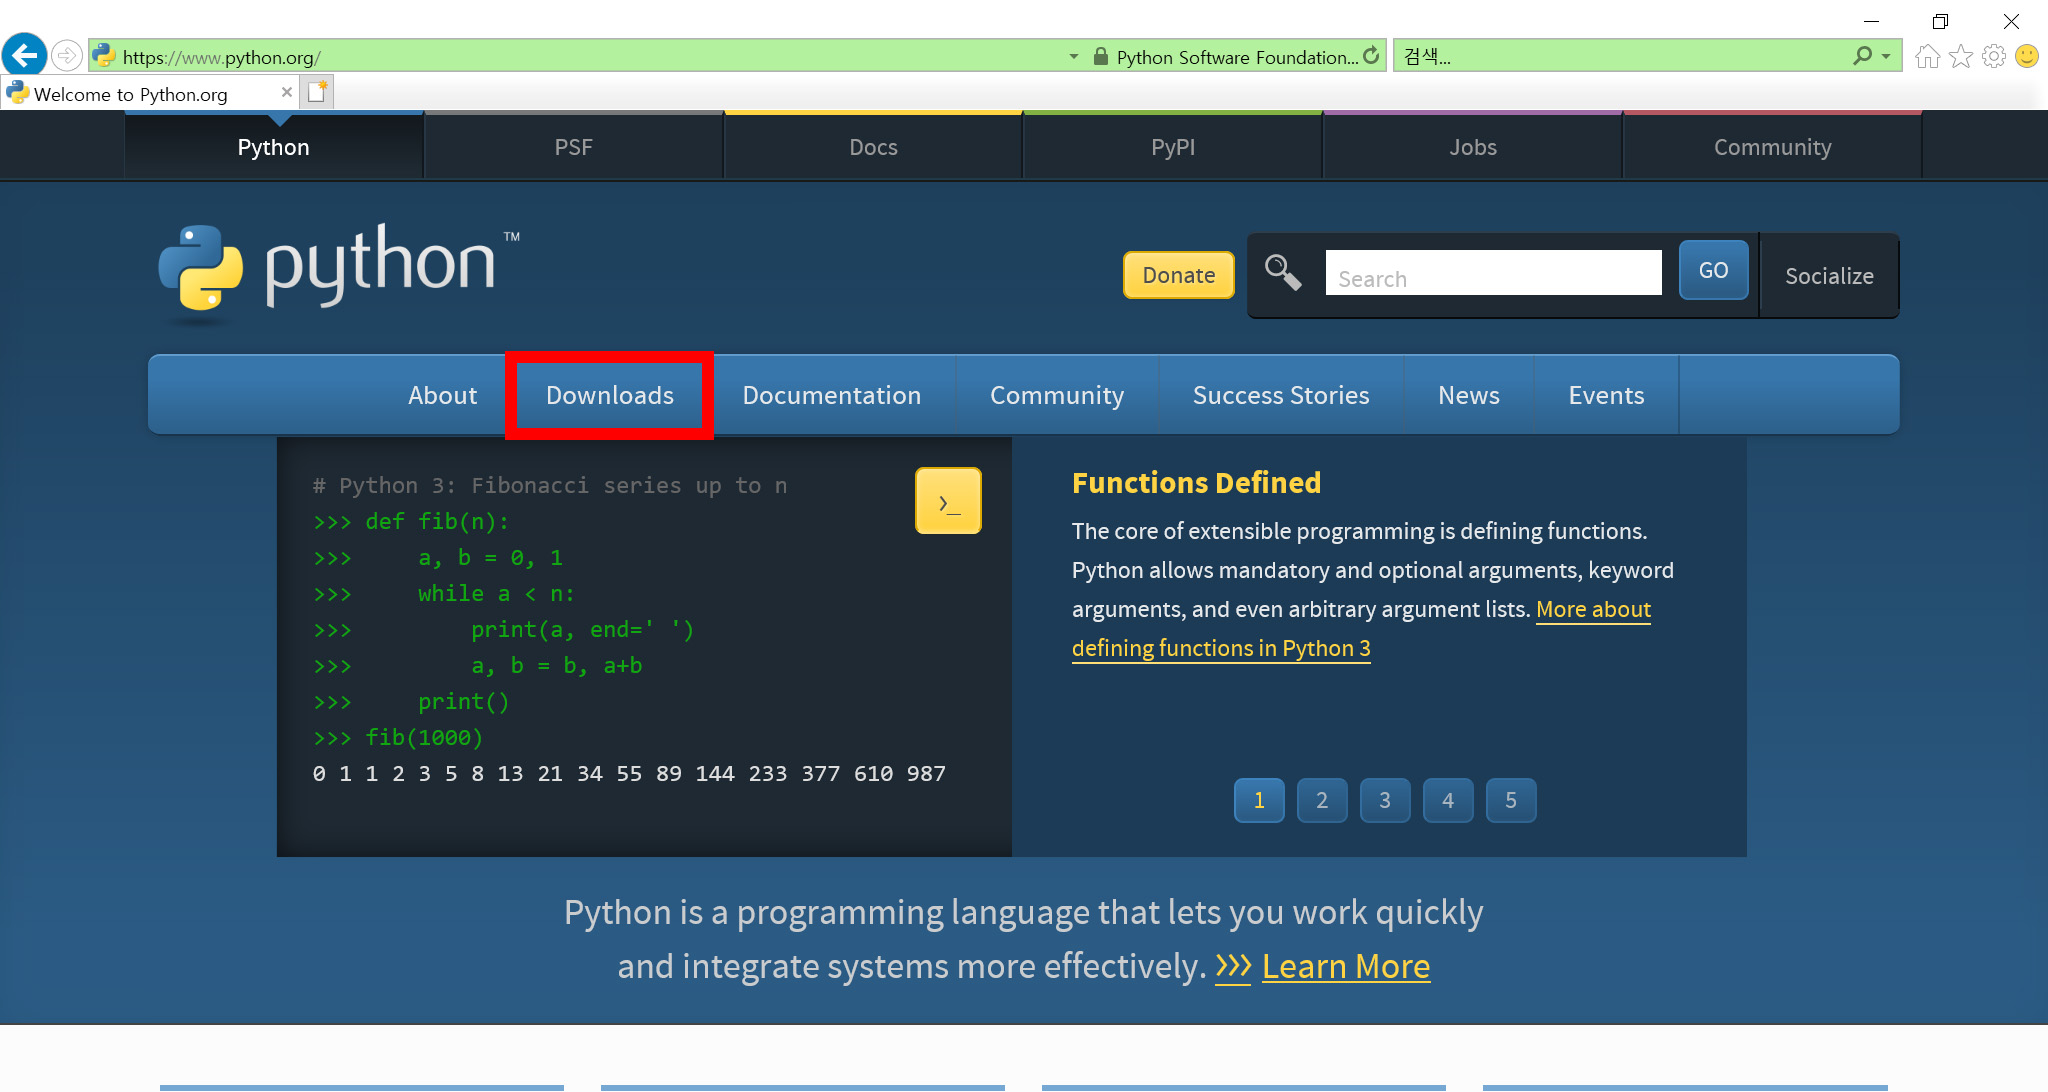Click the Refresh icon in address bar
The image size is (2048, 1092).
pos(1371,56)
